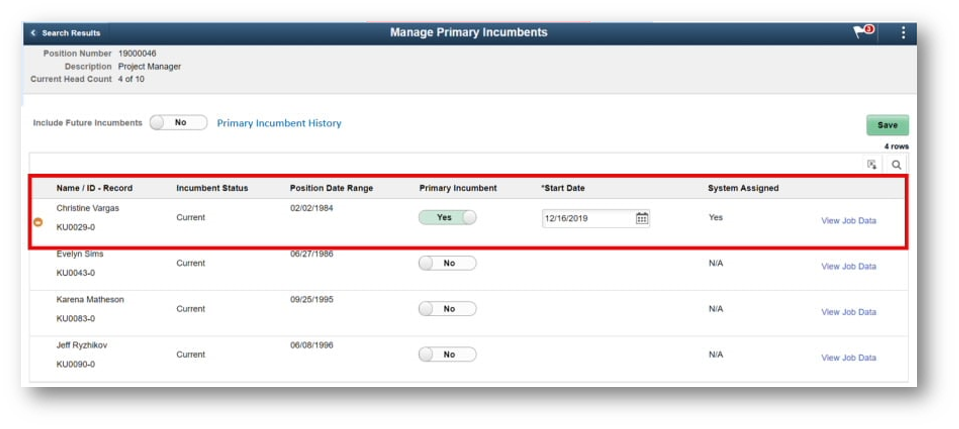Screen dimensions: 959x429
Task: Select the name Christine Vargas
Action: (87, 208)
